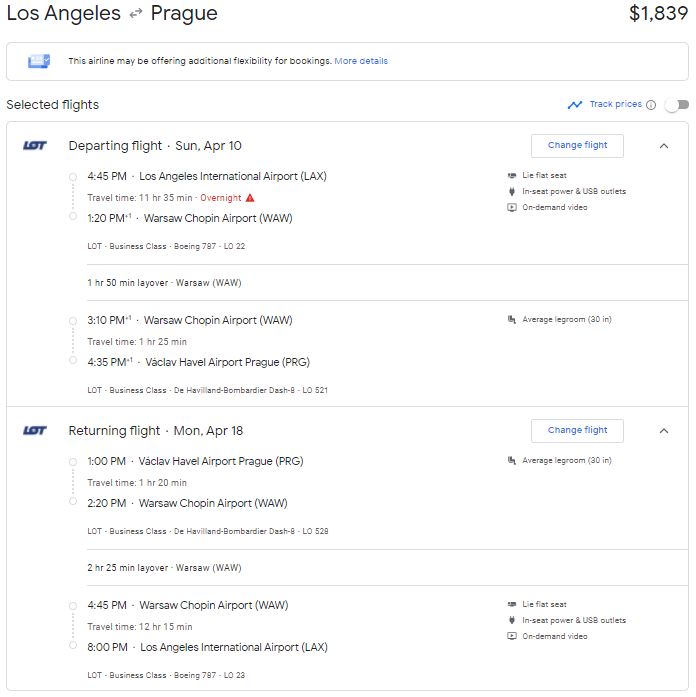Click the $1,839 total price
Image resolution: width=696 pixels, height=697 pixels.
click(x=658, y=13)
